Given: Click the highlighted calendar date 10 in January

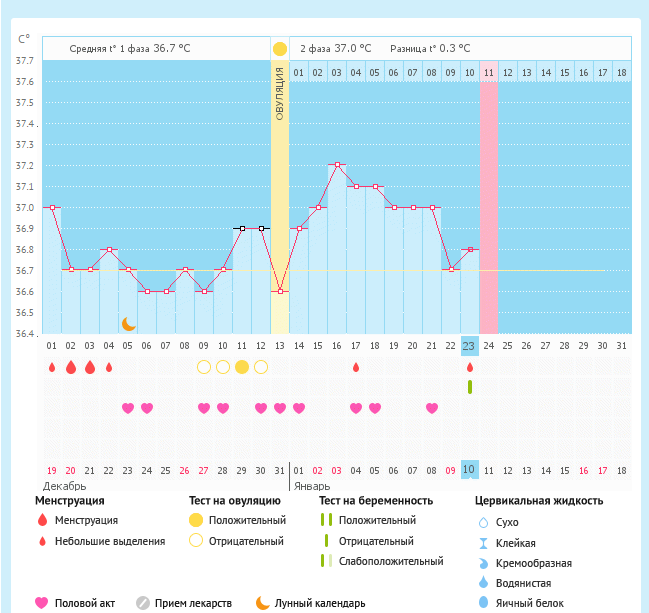Looking at the screenshot, I should [x=470, y=470].
